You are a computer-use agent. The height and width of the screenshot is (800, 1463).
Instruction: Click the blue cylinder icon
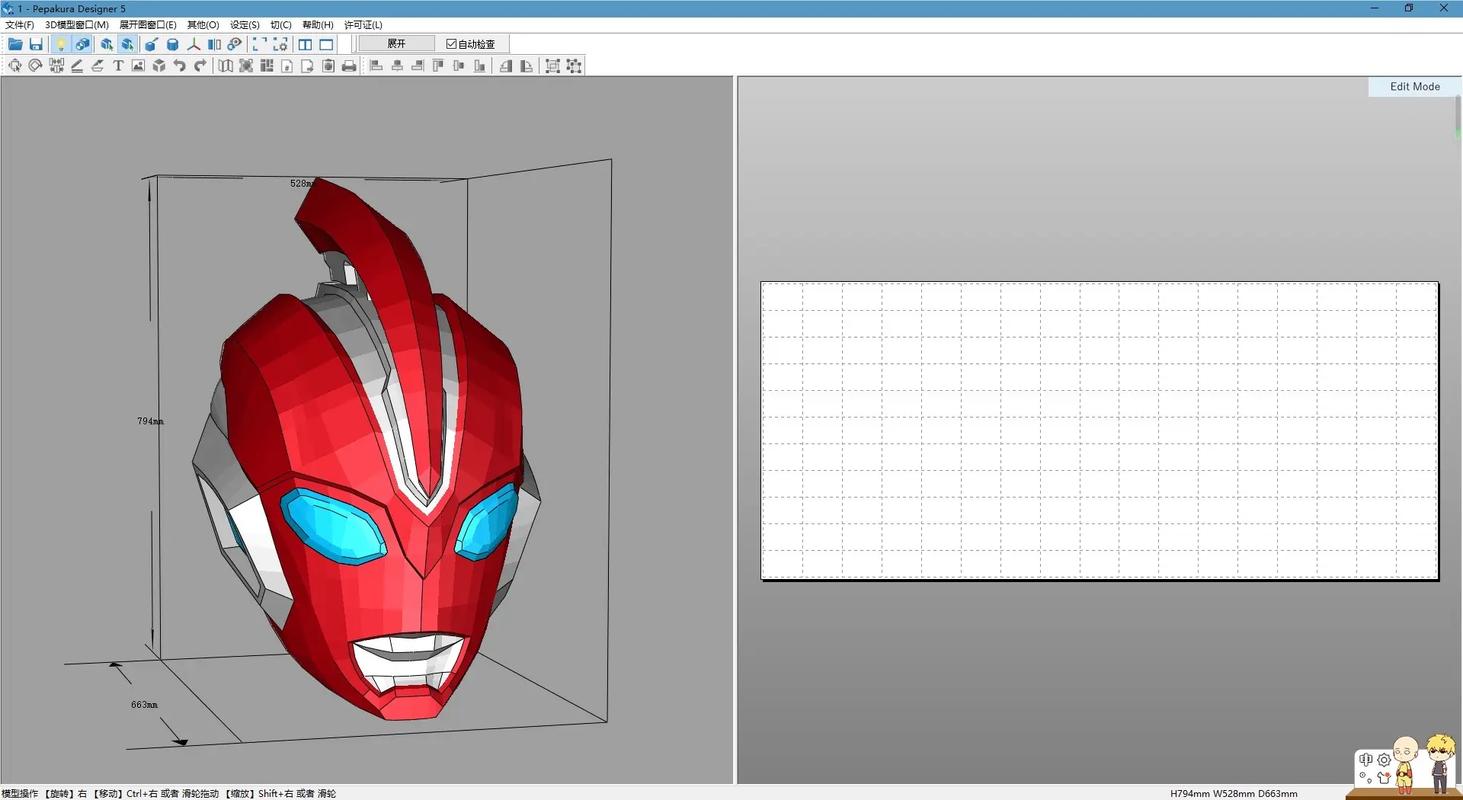pos(172,44)
